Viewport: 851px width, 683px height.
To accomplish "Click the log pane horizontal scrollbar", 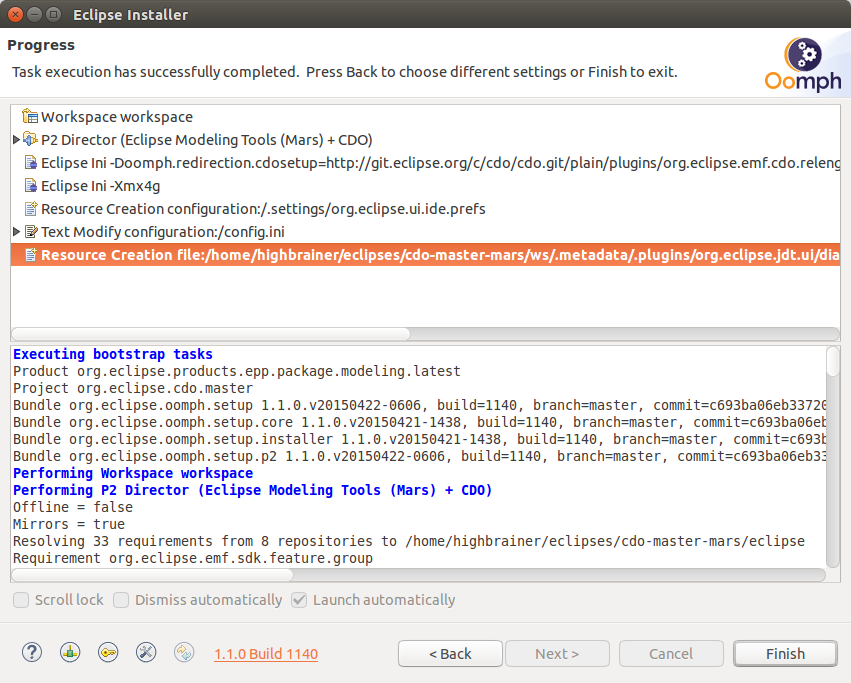I will tap(152, 574).
